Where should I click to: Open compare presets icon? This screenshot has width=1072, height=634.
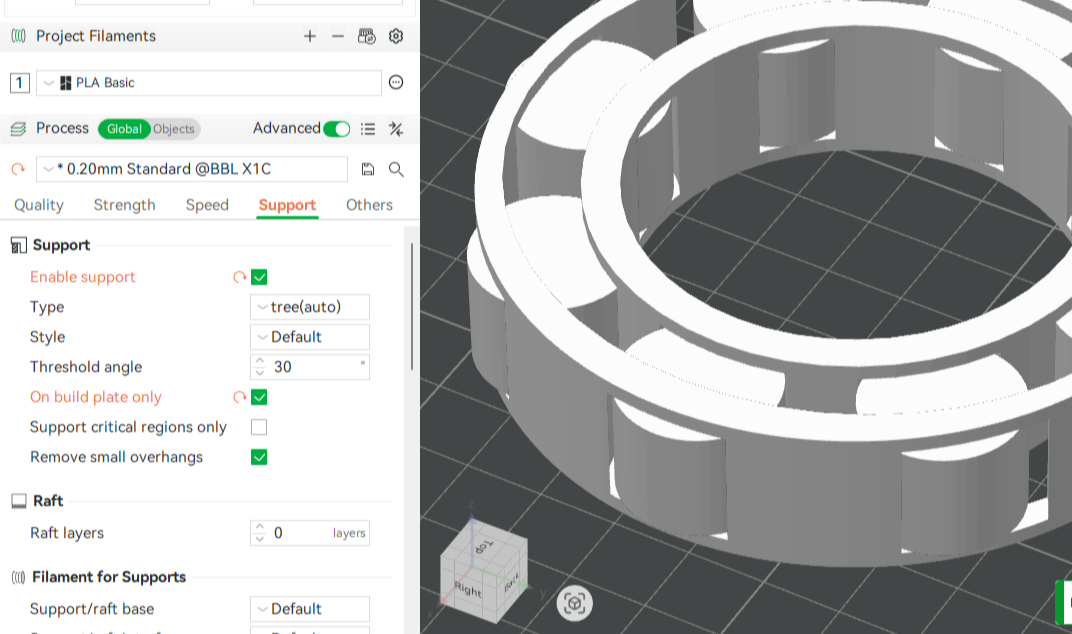(396, 129)
